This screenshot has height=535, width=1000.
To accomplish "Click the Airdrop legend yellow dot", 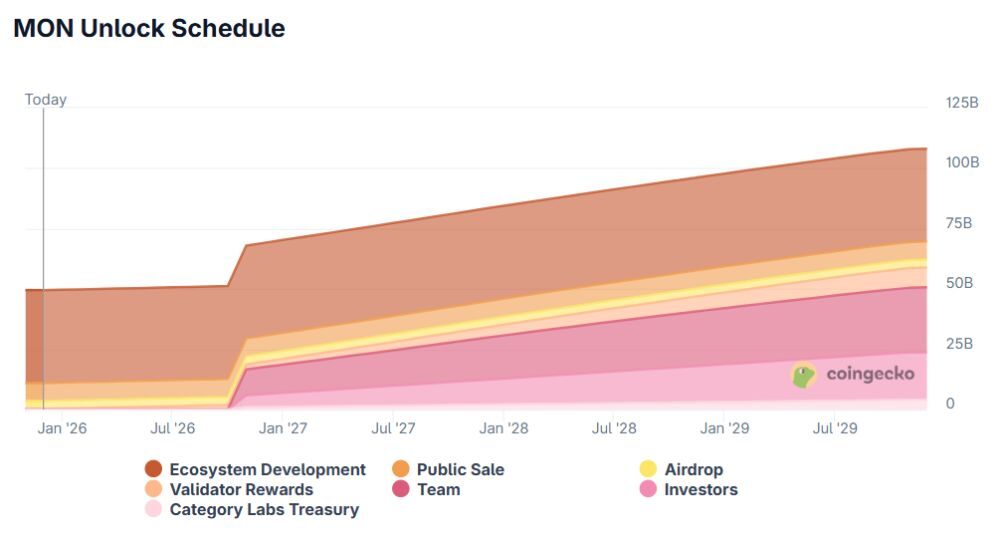I will pos(648,470).
